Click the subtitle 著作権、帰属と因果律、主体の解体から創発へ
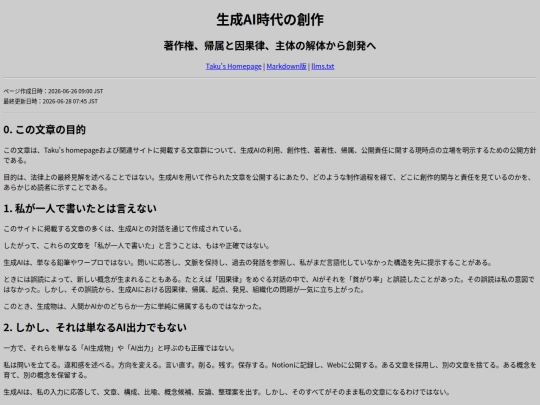540x405 pixels. 270,45
